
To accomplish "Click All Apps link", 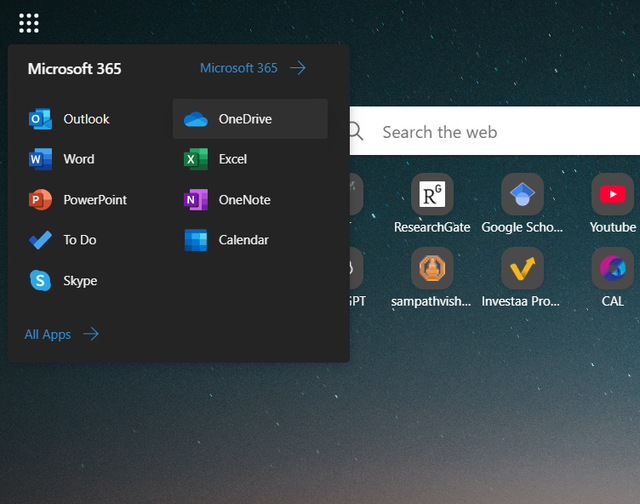I will pyautogui.click(x=62, y=334).
